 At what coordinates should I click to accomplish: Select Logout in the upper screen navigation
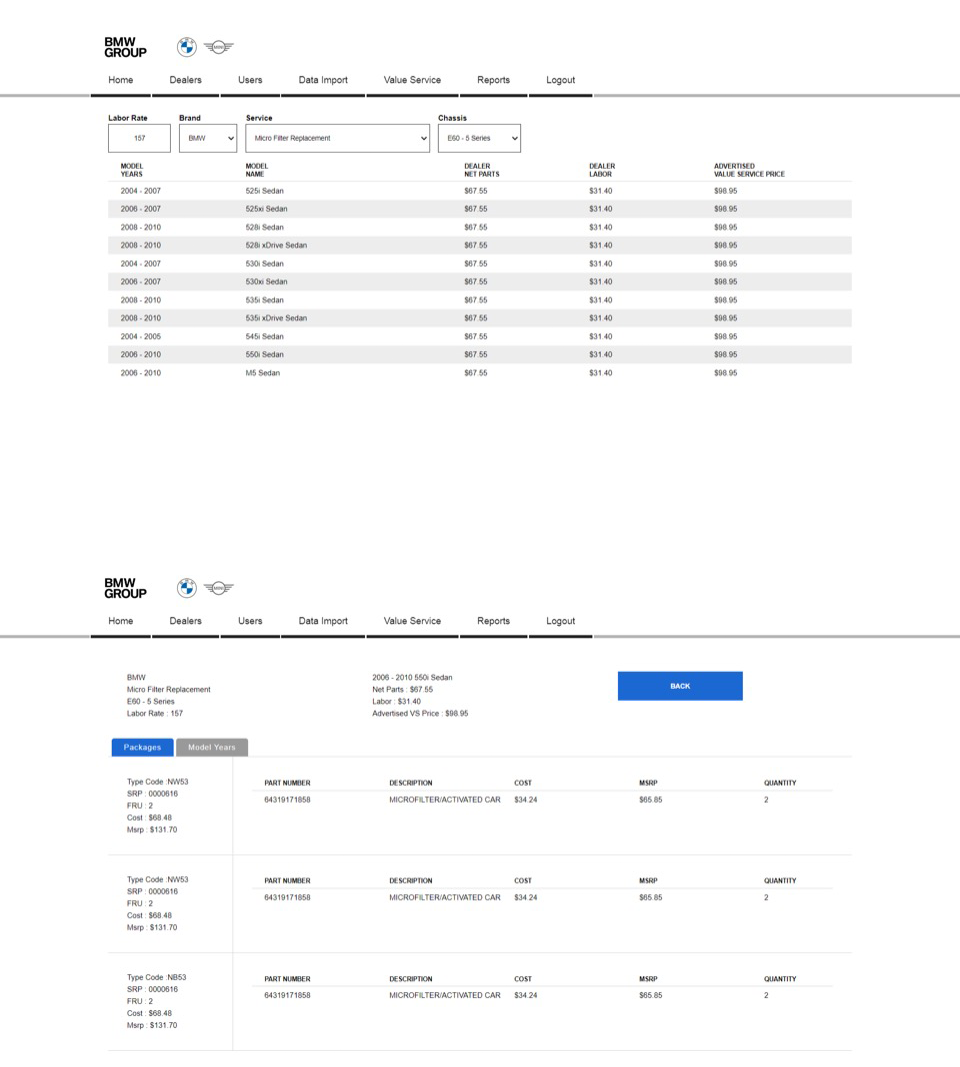pyautogui.click(x=561, y=80)
